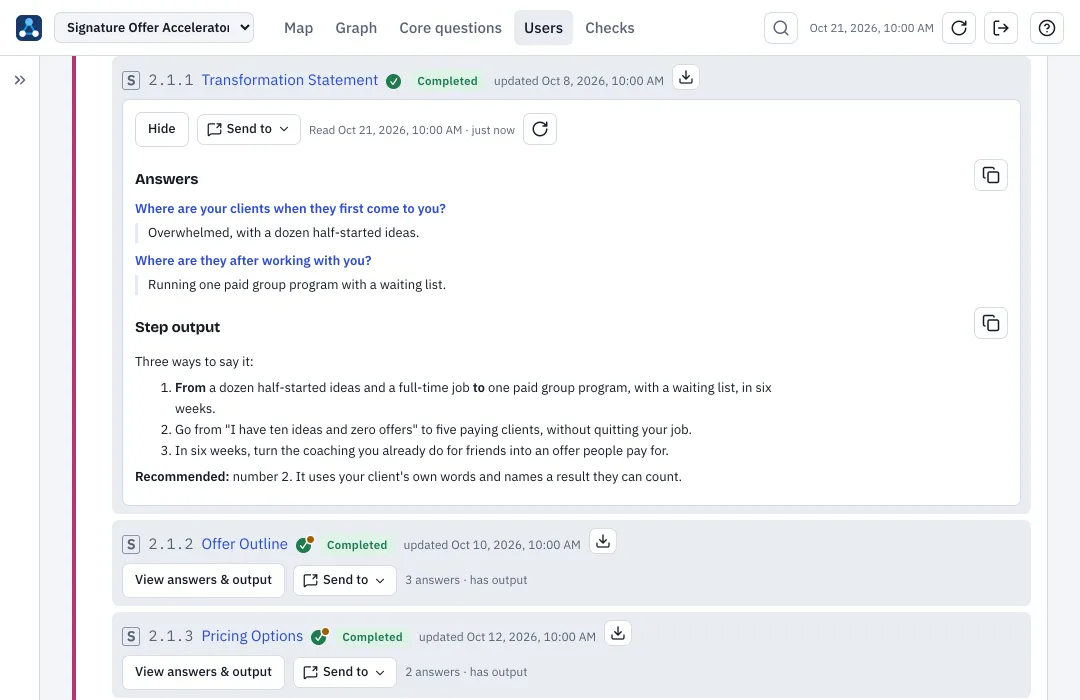This screenshot has width=1080, height=700.
Task: Download the Transformation Statement step
Action: point(685,77)
